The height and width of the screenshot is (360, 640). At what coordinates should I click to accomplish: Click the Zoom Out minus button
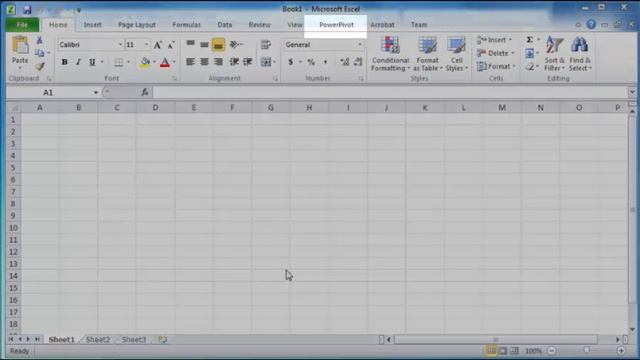[x=552, y=351]
